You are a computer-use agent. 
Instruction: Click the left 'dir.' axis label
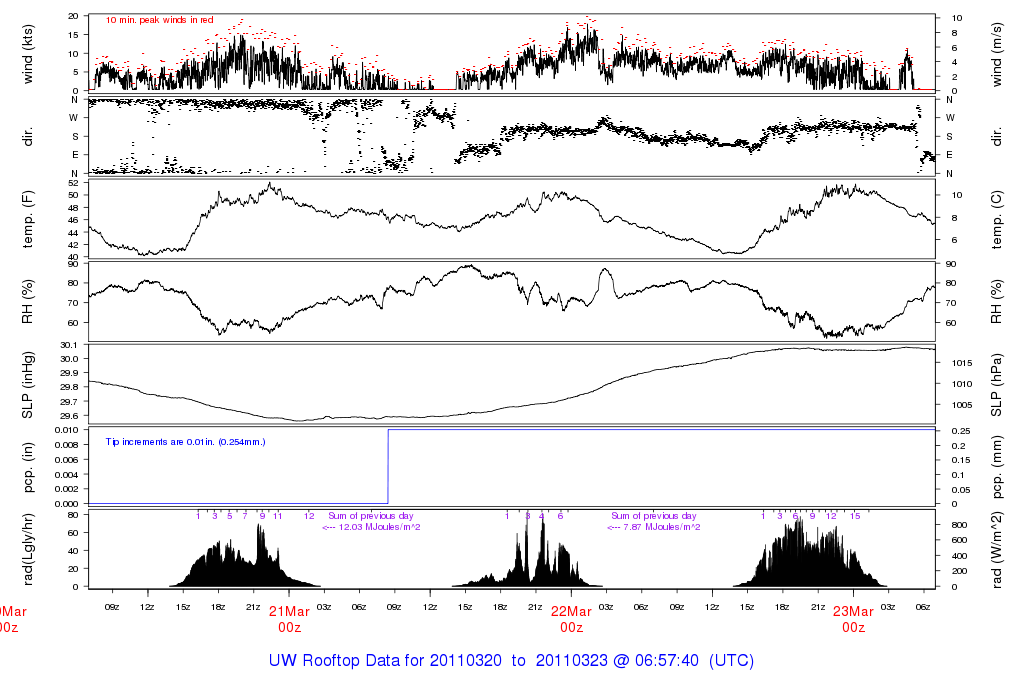[27, 136]
